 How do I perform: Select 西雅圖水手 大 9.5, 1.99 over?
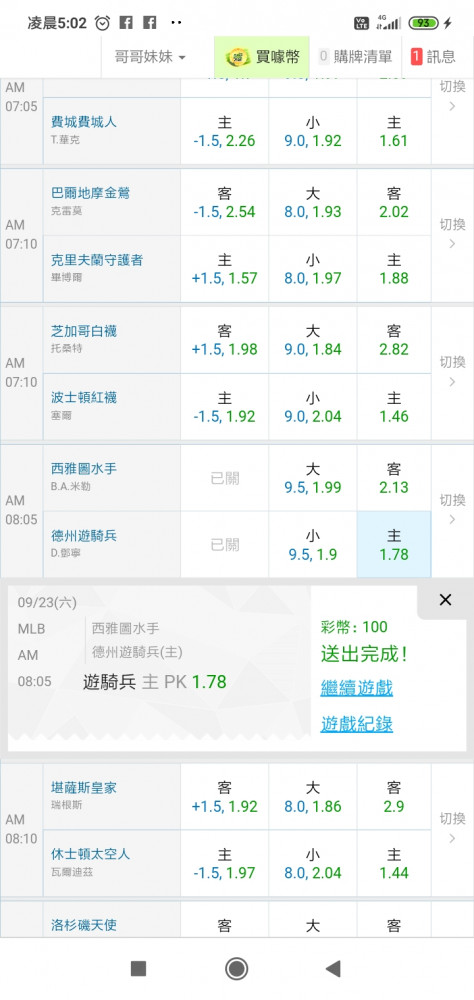click(x=313, y=478)
